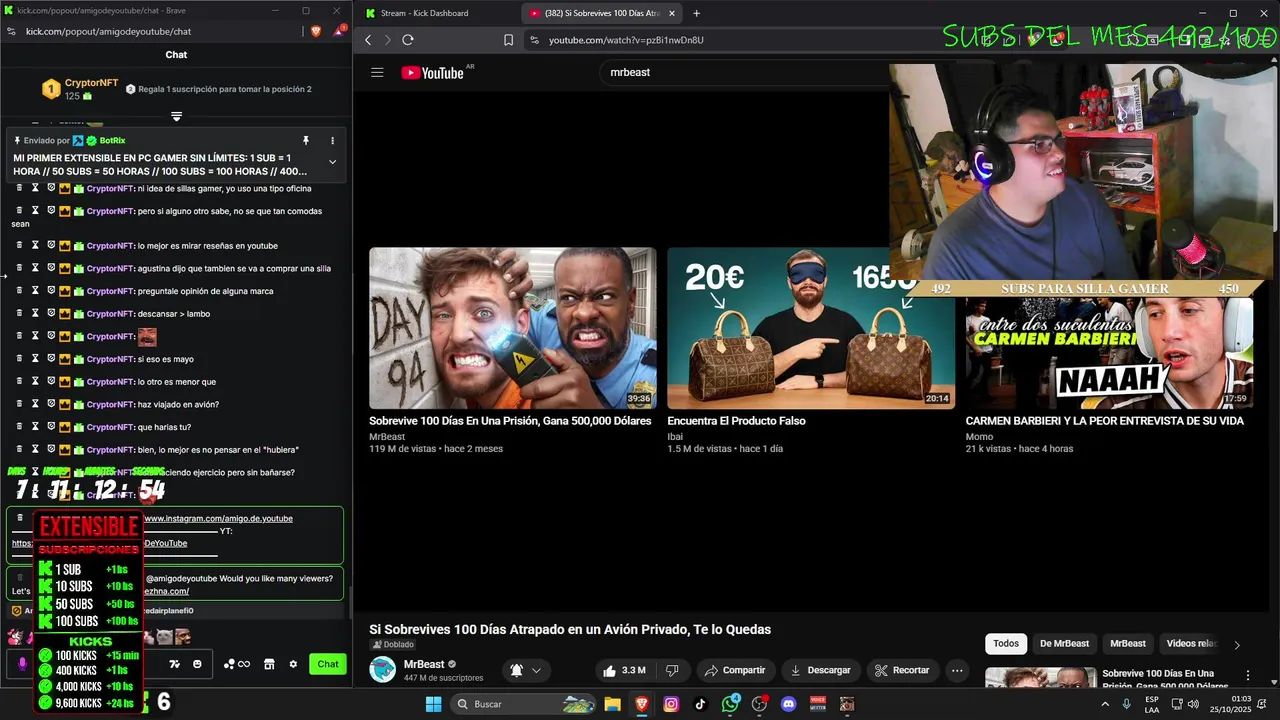Viewport: 1280px width, 720px height.
Task: Dislike the MrBeast video
Action: [x=672, y=670]
